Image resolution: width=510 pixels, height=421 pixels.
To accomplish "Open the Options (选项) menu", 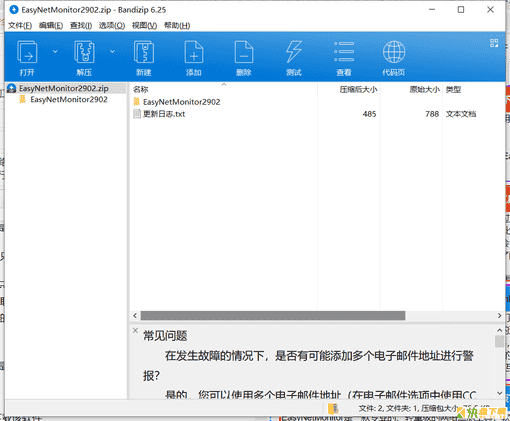I will [x=112, y=25].
